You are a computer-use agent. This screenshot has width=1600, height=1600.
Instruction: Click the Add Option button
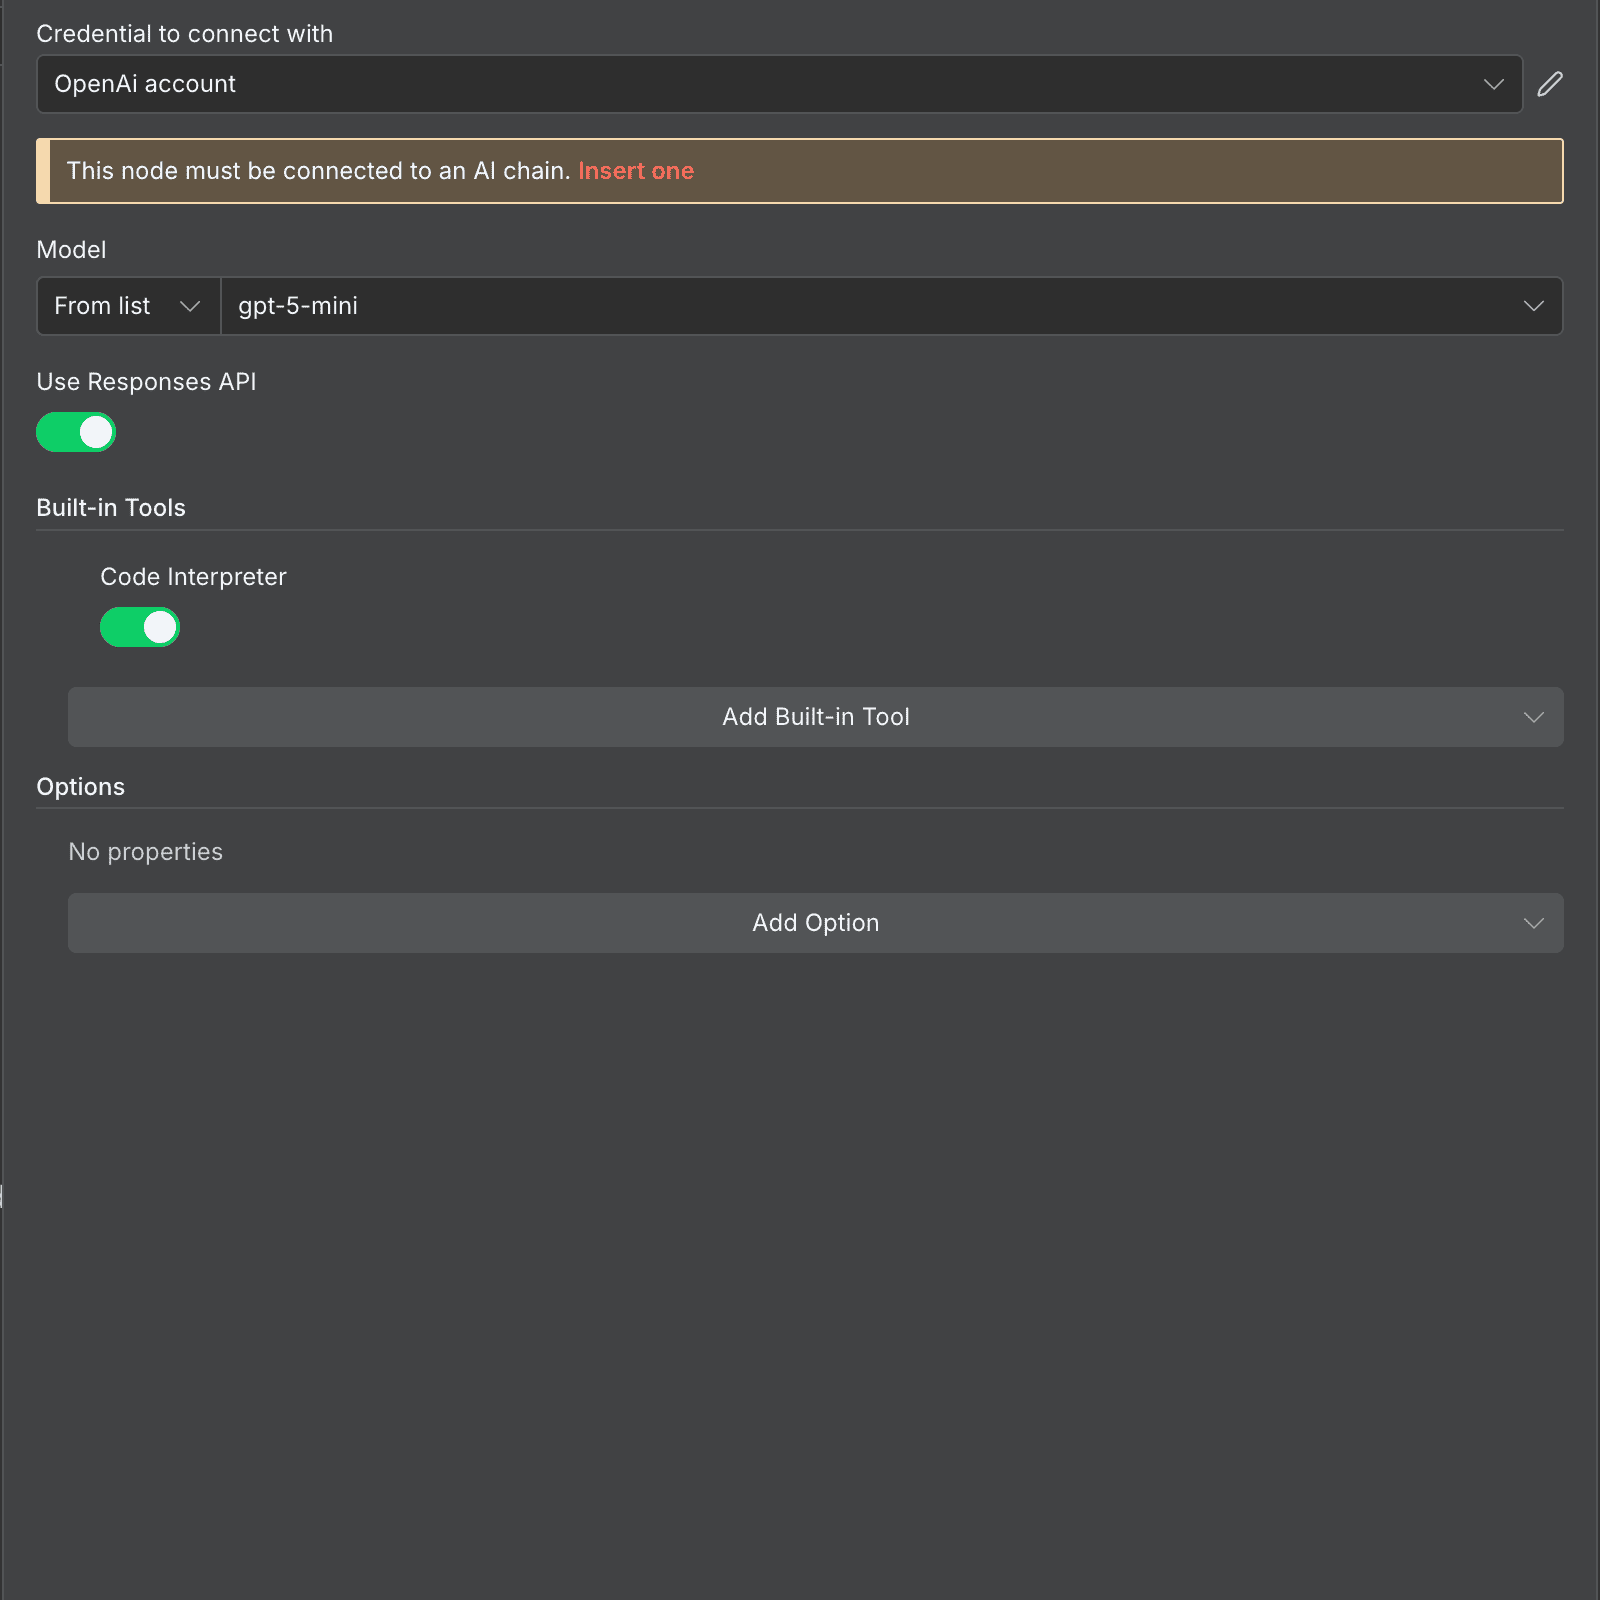click(x=815, y=922)
